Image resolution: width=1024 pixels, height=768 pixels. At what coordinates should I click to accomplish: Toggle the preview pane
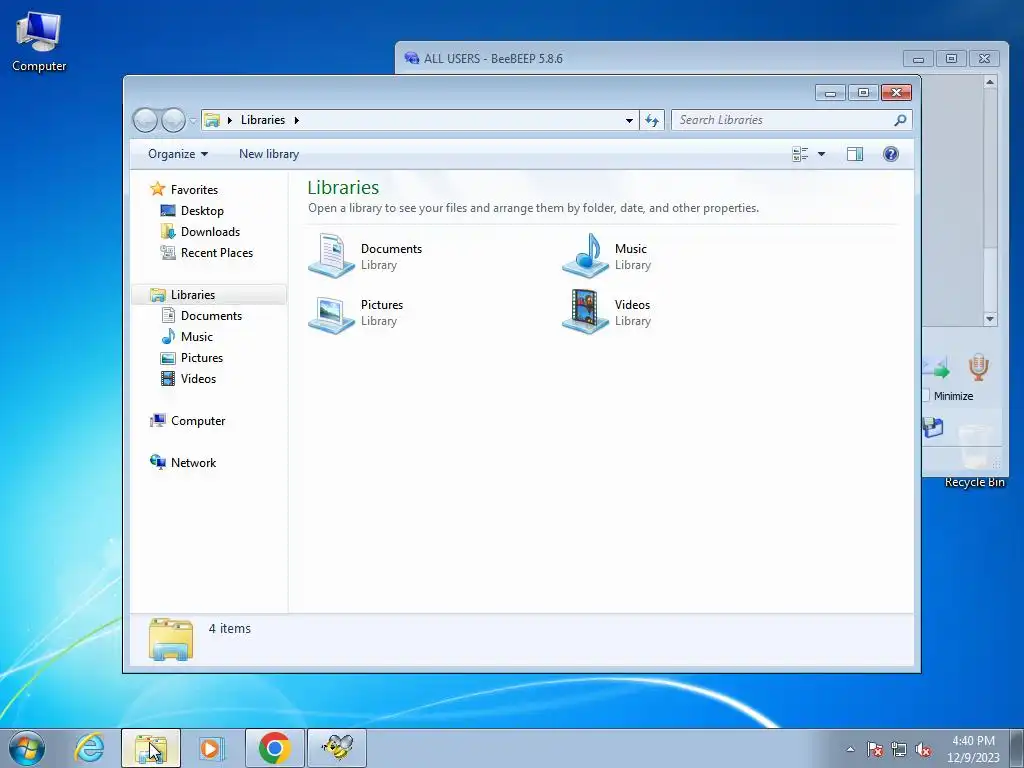click(x=855, y=154)
